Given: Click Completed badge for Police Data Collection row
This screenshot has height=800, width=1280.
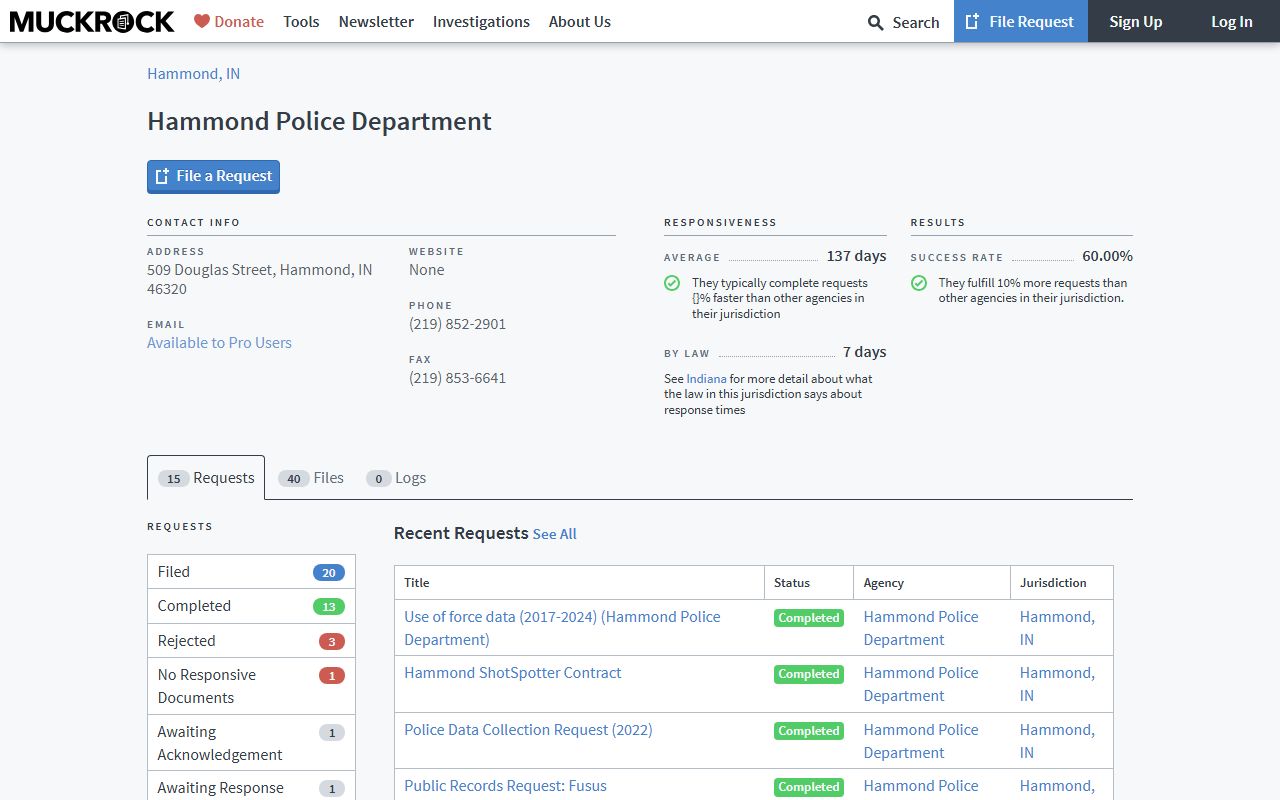Looking at the screenshot, I should (809, 731).
